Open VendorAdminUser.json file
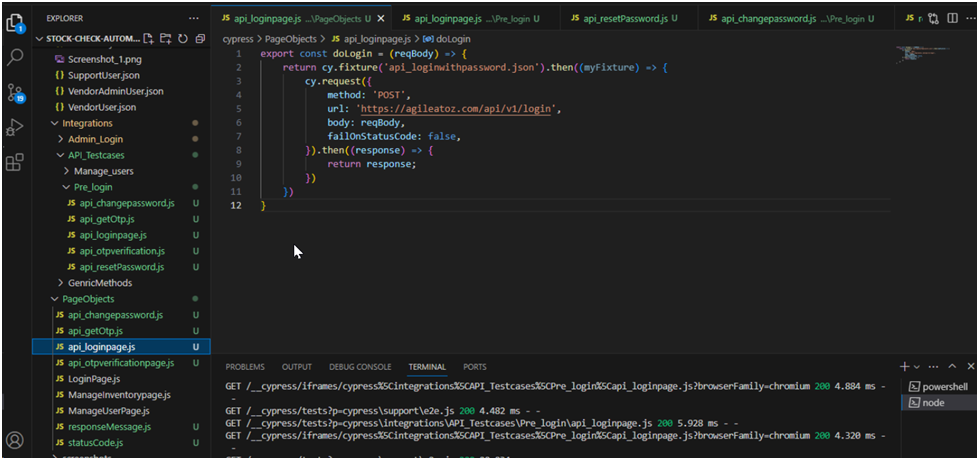 click(x=121, y=91)
